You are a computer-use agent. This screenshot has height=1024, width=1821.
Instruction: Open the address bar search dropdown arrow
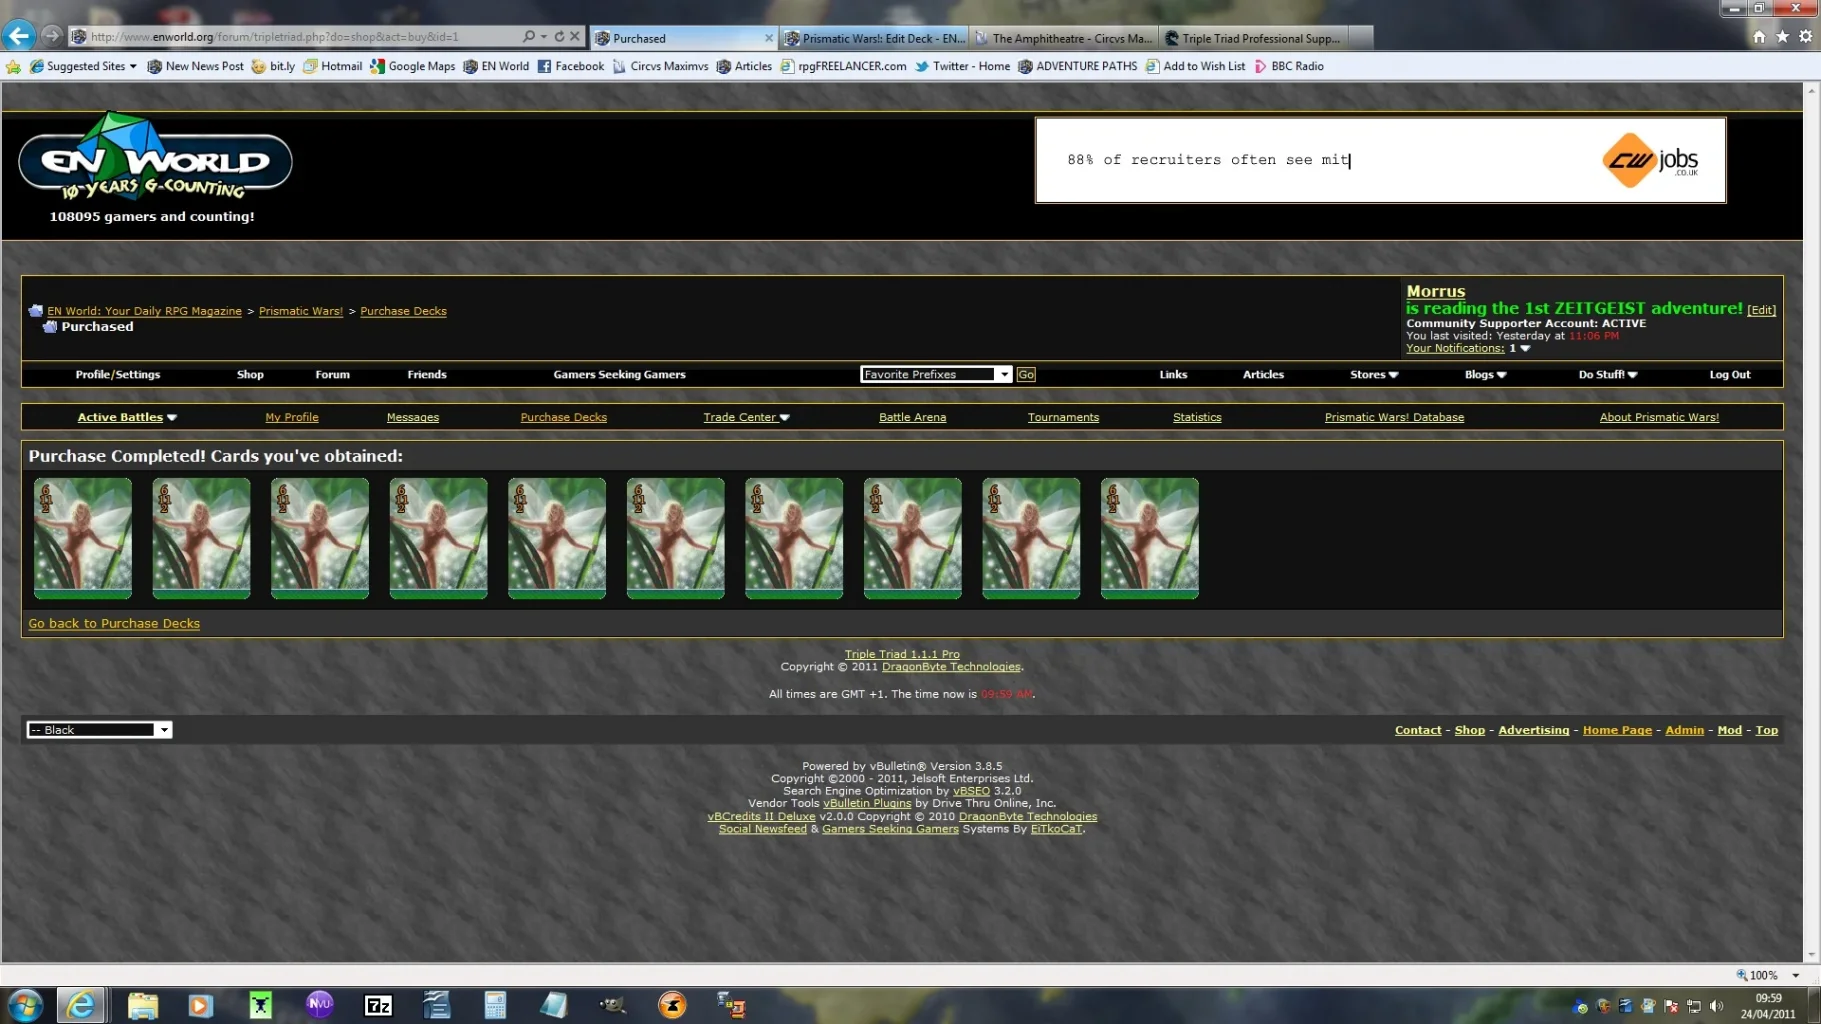543,36
